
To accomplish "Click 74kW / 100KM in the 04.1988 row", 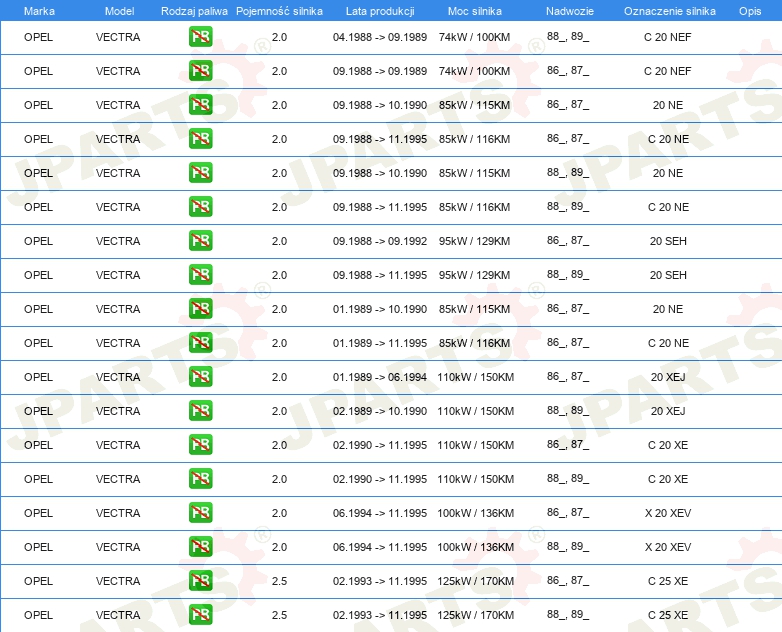I will [x=474, y=37].
